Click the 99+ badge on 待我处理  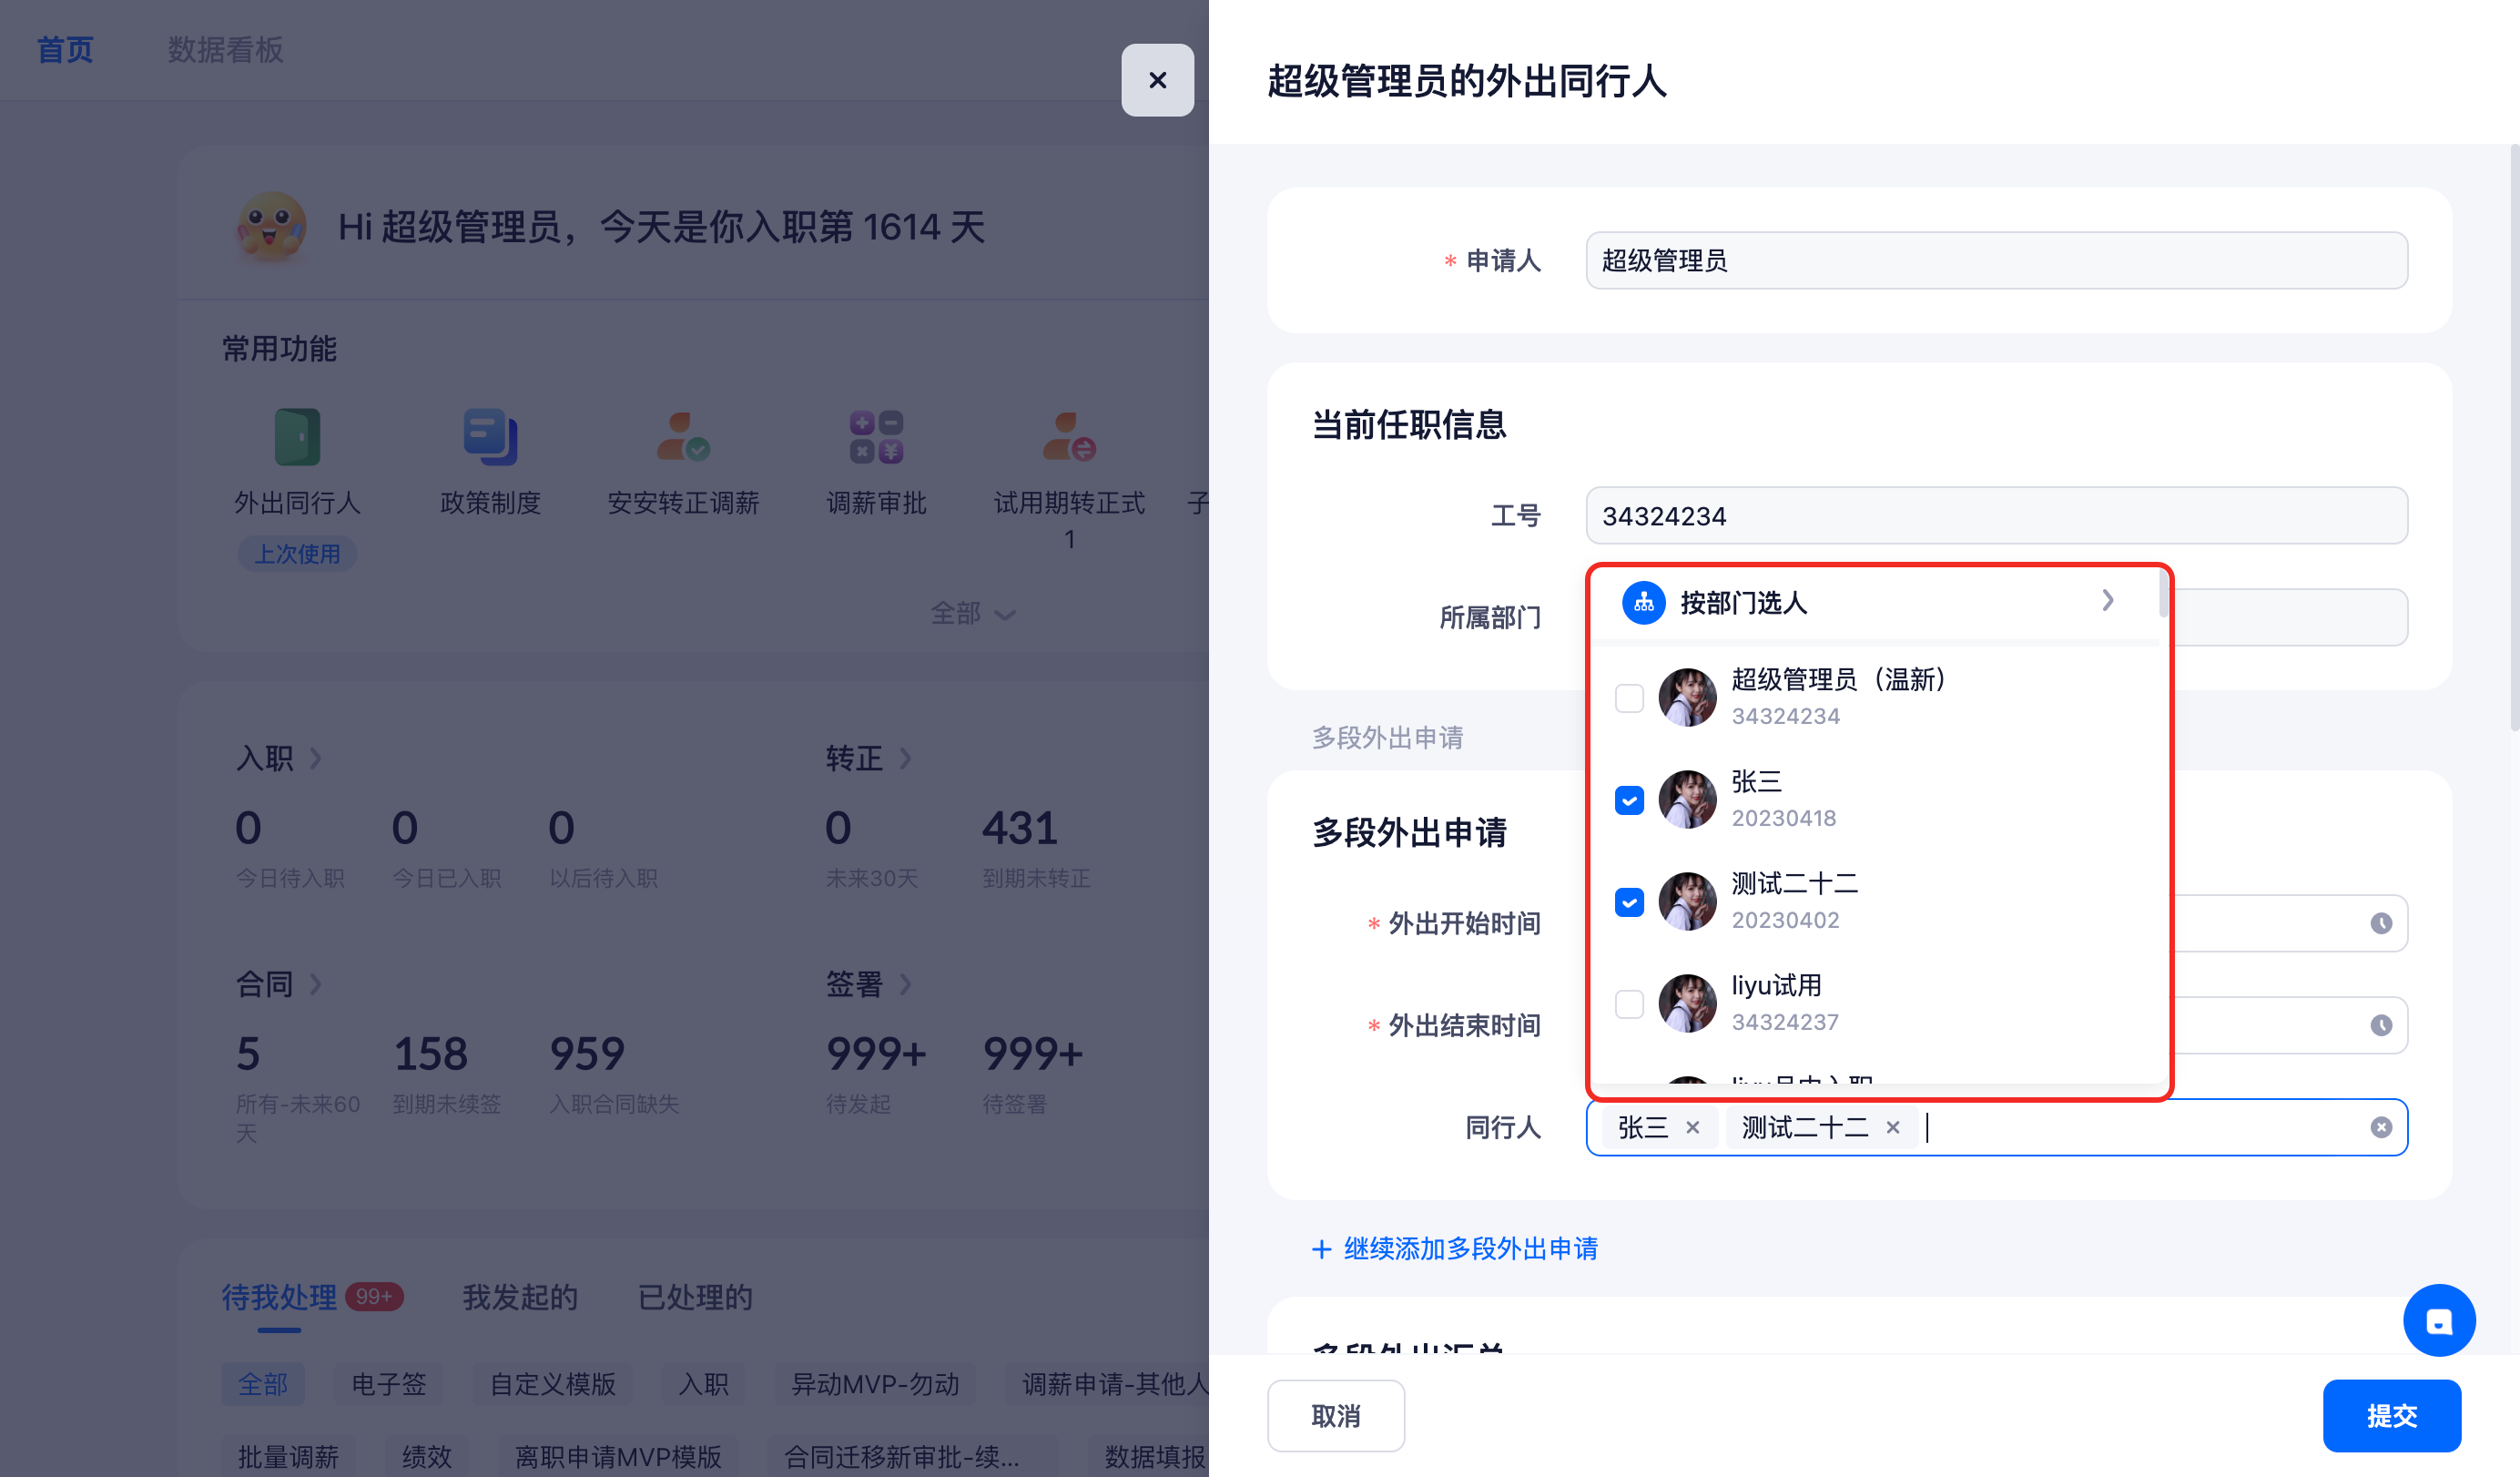click(374, 1296)
